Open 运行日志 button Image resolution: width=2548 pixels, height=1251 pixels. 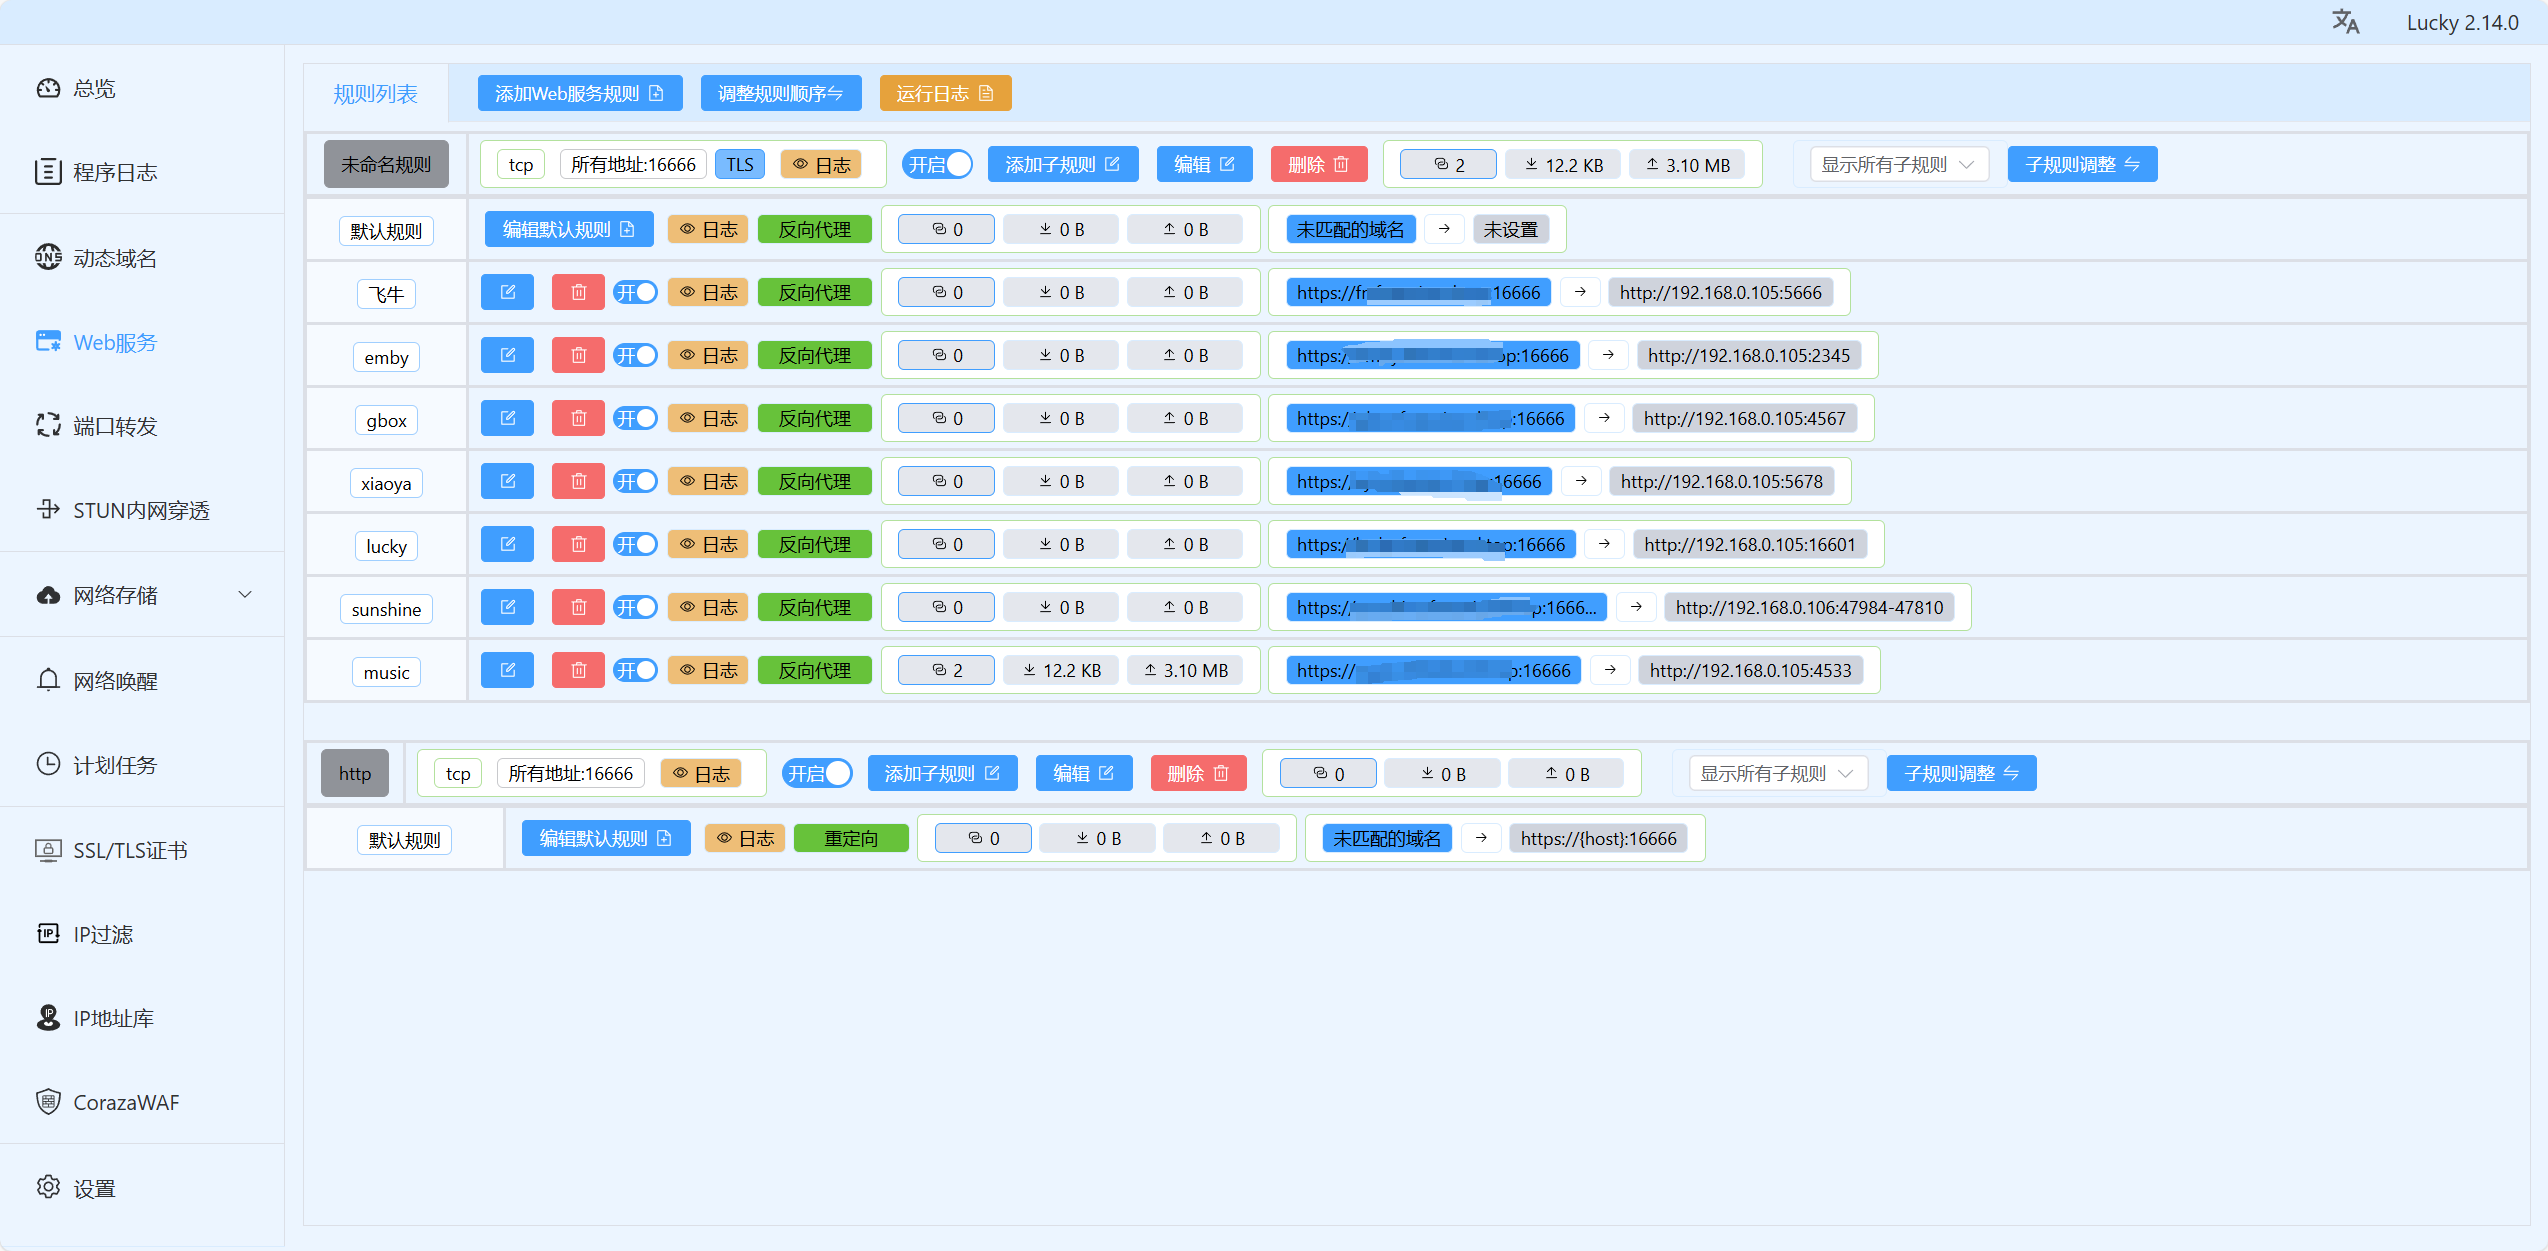(945, 93)
